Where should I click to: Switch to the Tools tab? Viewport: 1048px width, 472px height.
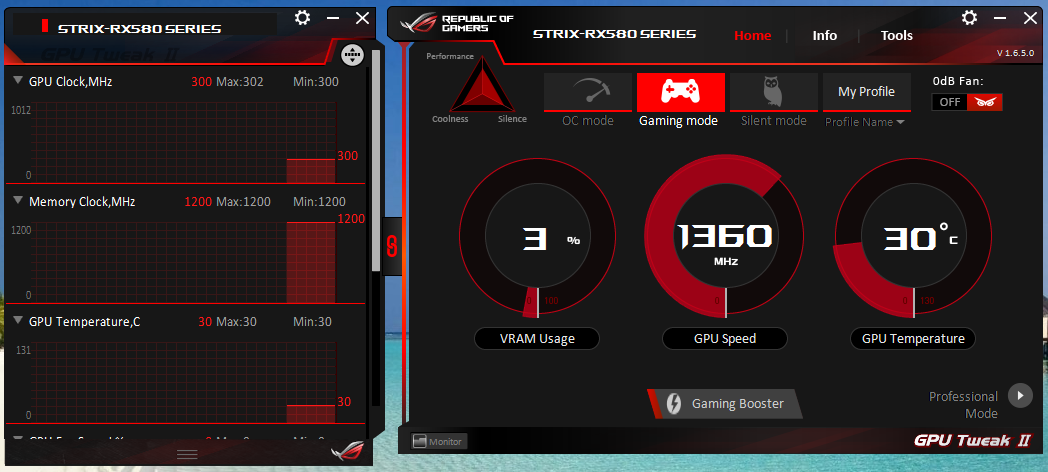pos(896,35)
